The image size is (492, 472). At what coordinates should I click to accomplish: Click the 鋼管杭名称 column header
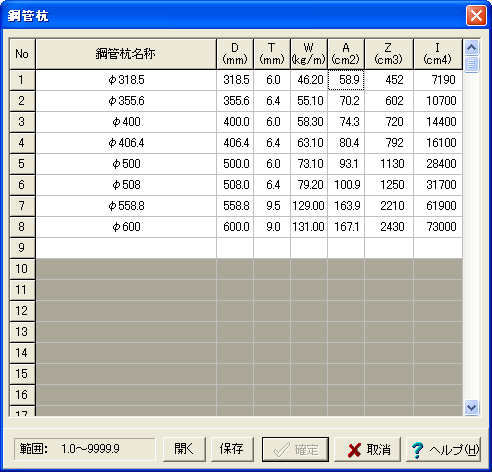point(126,54)
